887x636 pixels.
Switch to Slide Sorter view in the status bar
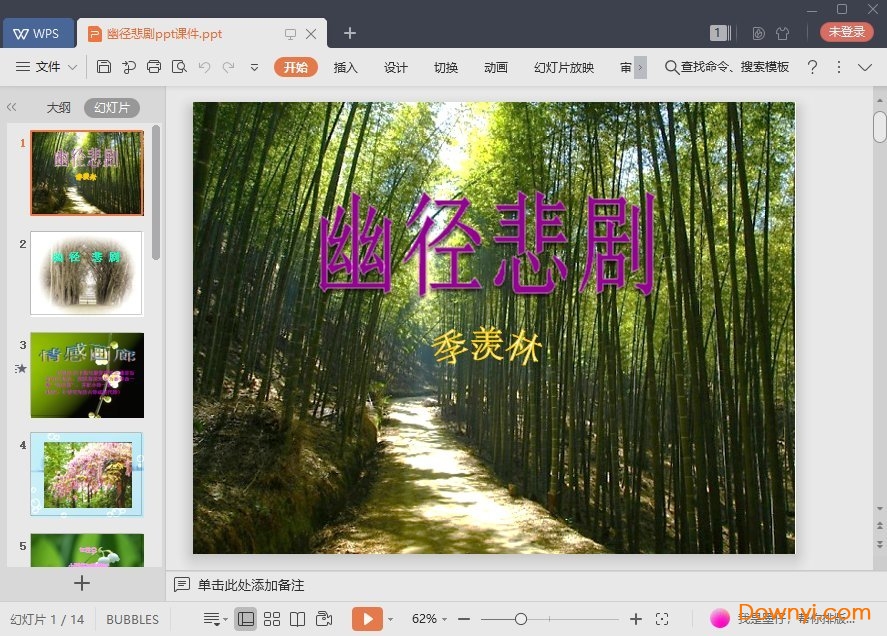click(x=272, y=618)
